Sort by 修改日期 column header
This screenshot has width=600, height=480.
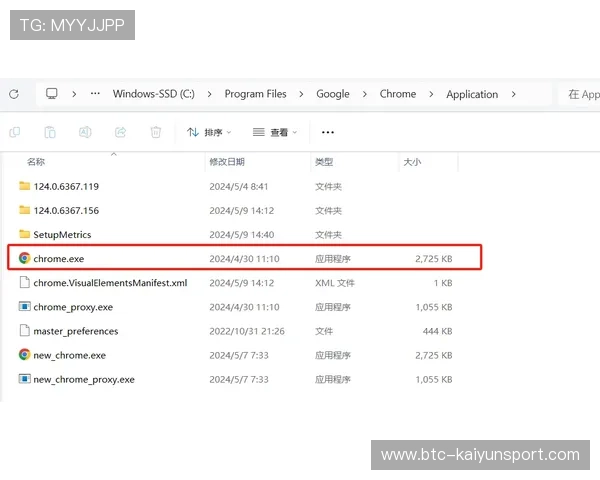227,162
